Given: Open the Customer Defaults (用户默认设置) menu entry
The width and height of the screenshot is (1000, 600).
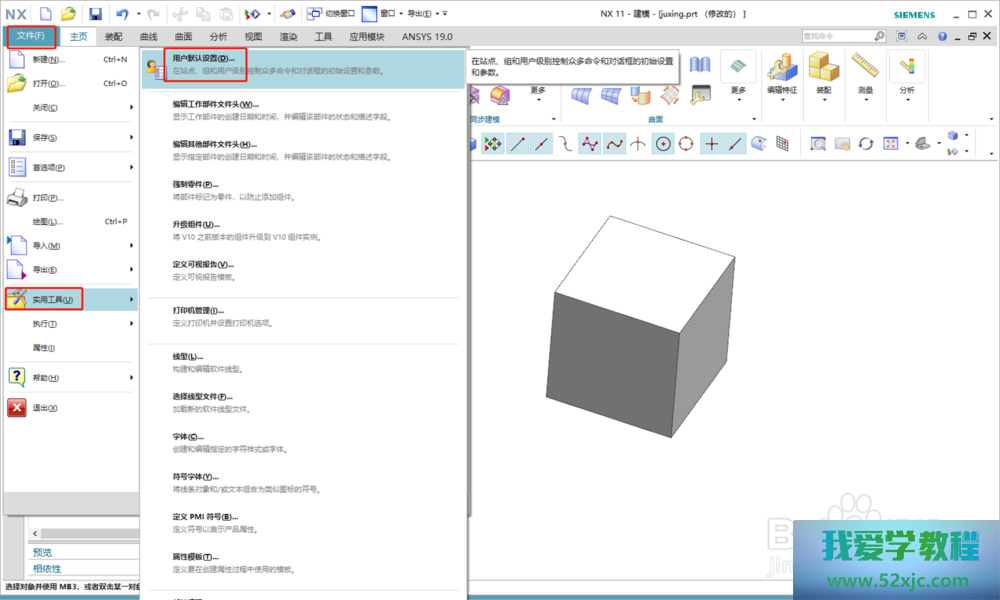Looking at the screenshot, I should coord(203,59).
